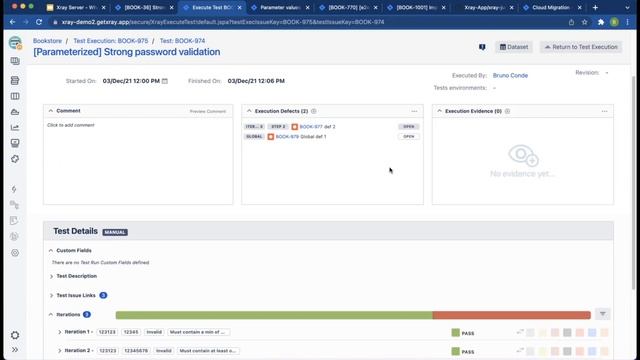Click Return to Test Execution button
This screenshot has width=640, height=360.
click(x=581, y=47)
